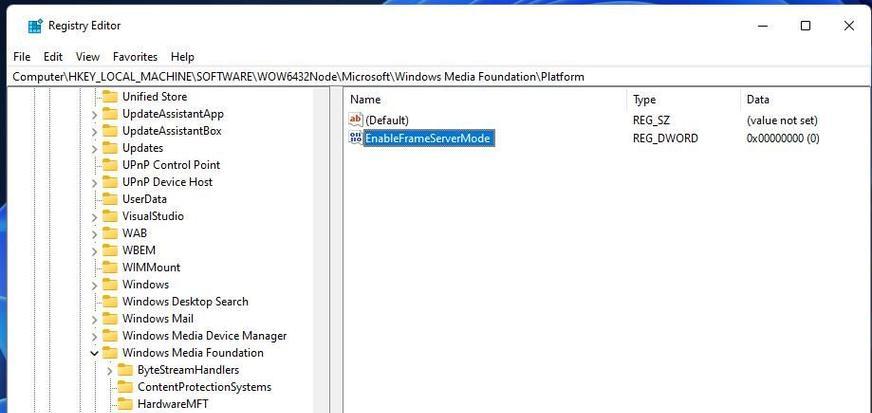The height and width of the screenshot is (413, 872).
Task: Select the UserData folder icon
Action: [110, 199]
